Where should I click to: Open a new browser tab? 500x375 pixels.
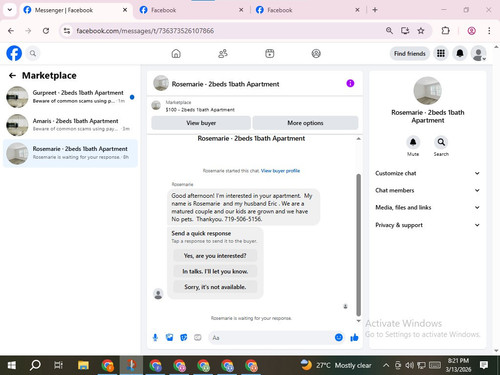point(375,10)
